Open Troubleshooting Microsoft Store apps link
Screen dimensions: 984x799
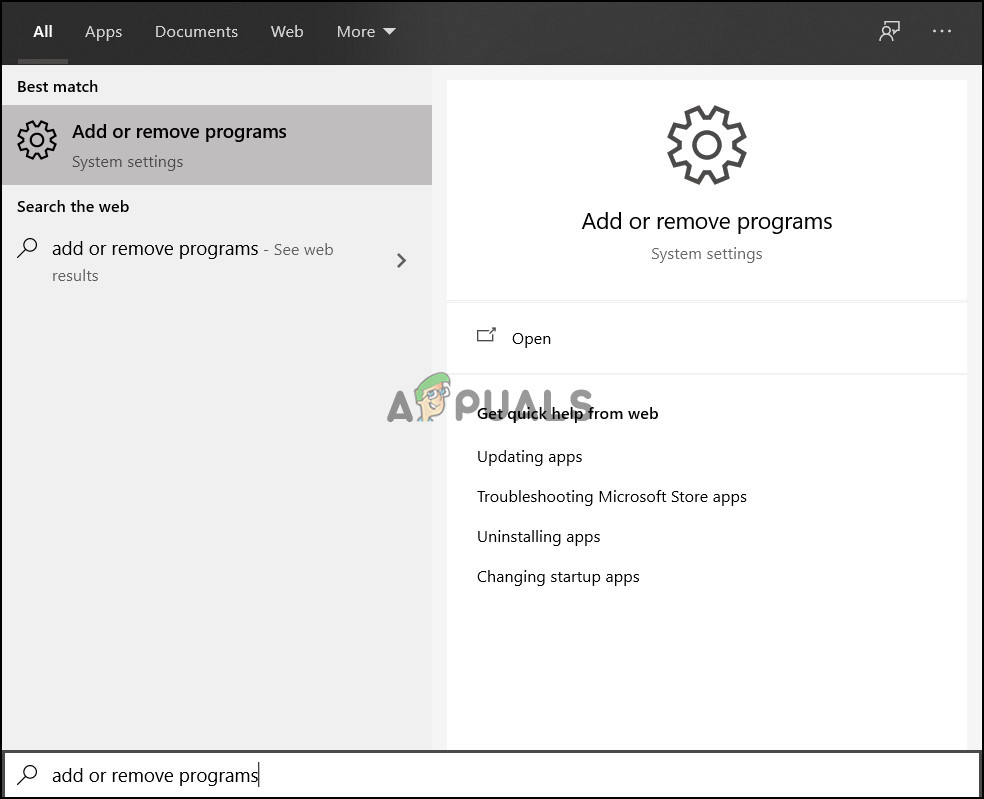[612, 497]
